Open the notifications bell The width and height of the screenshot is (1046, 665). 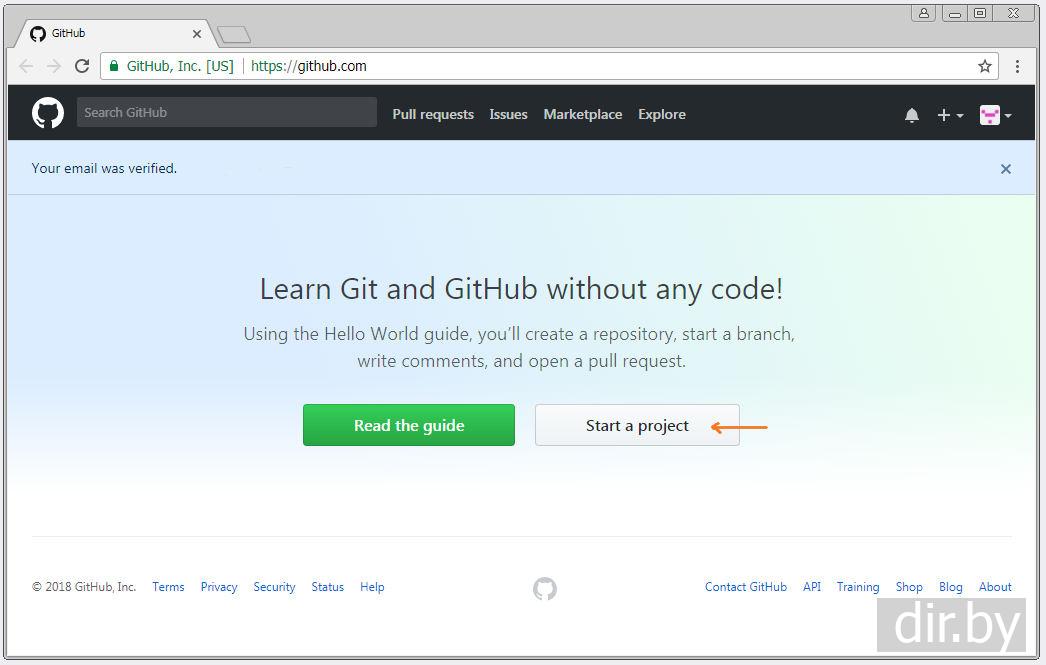pos(911,115)
